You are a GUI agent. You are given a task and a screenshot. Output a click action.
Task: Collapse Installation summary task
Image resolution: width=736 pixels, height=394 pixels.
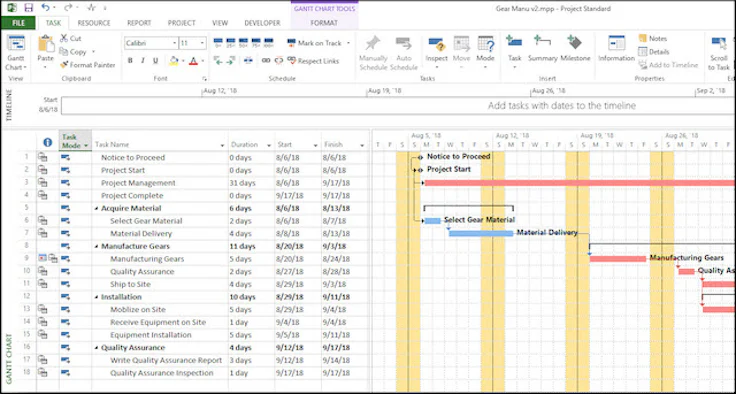(x=97, y=297)
